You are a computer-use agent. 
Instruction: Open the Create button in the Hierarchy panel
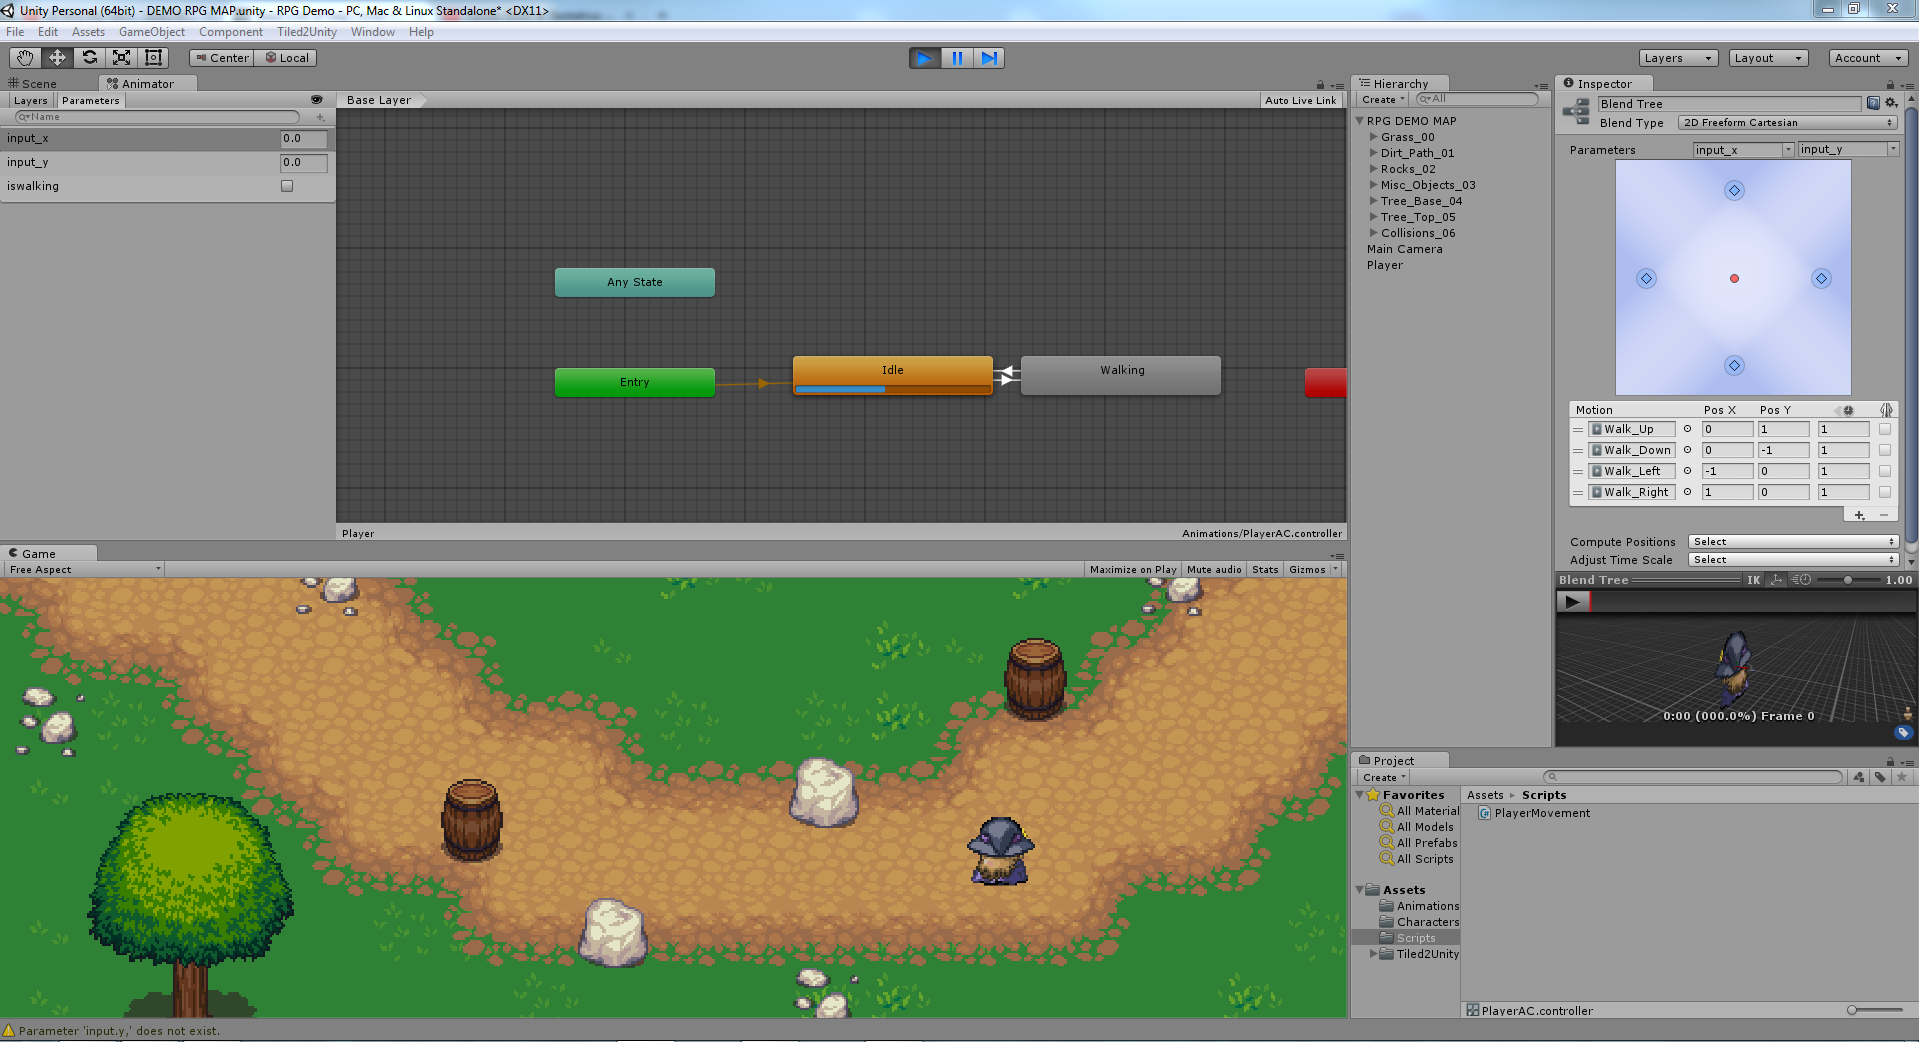(1383, 100)
